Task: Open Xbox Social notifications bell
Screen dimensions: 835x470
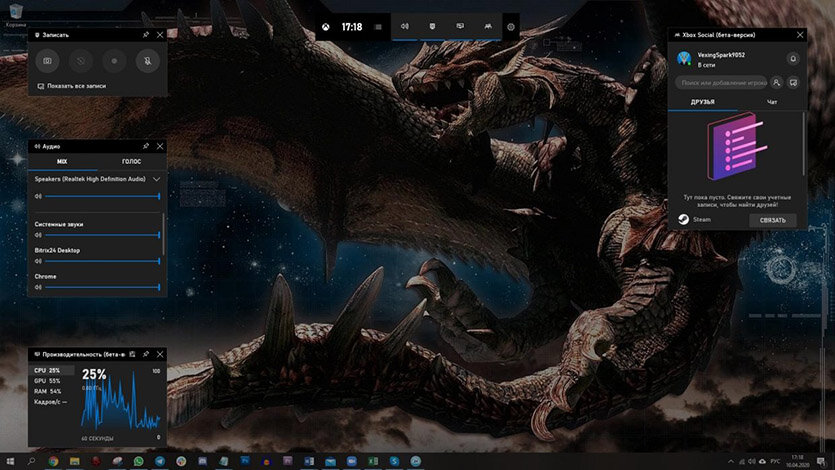Action: point(793,59)
